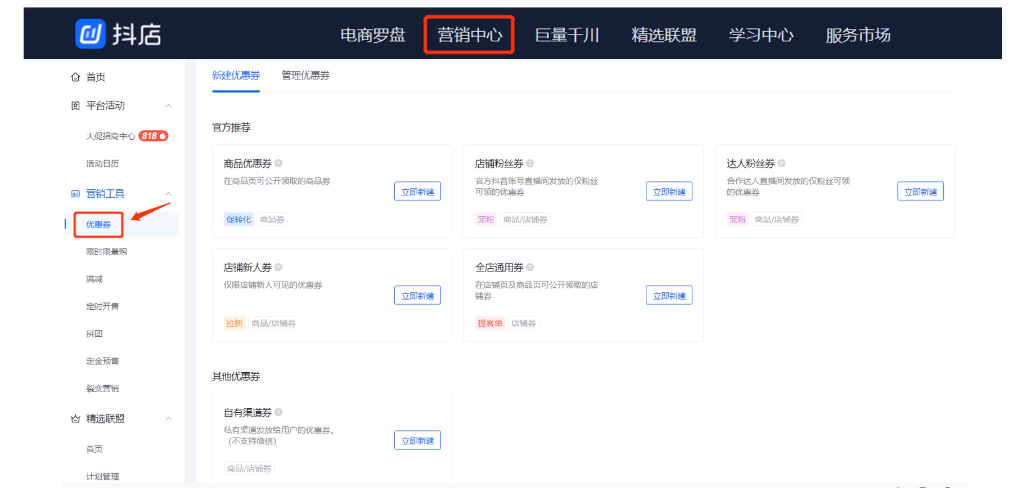Switch to the 新建优惠券 tab

[x=236, y=76]
